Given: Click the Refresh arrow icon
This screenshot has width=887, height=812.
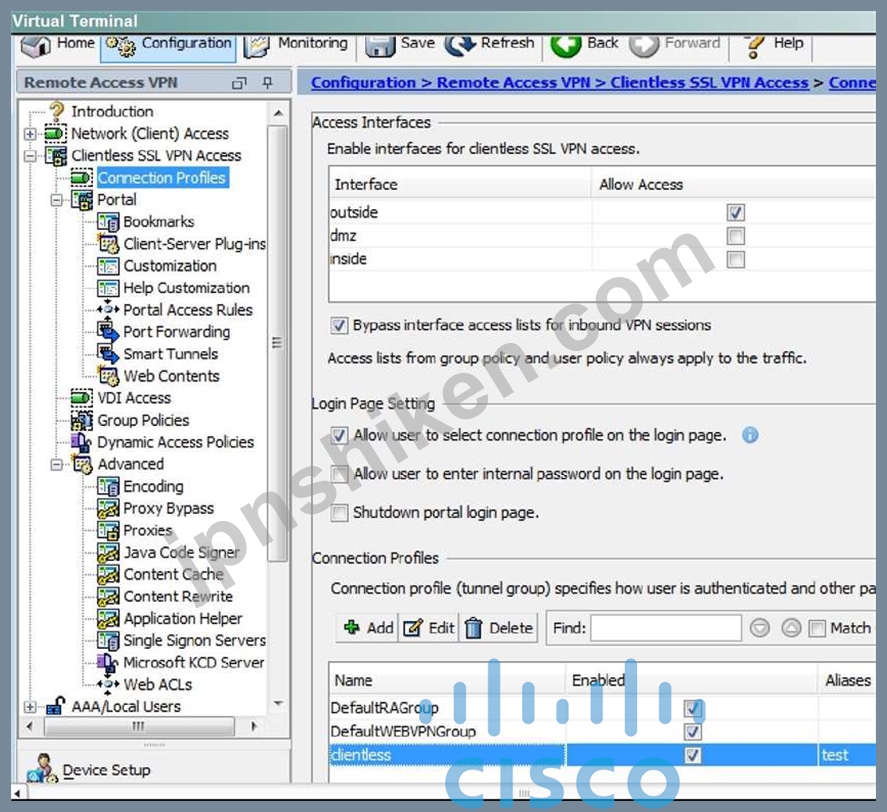Looking at the screenshot, I should [x=460, y=45].
